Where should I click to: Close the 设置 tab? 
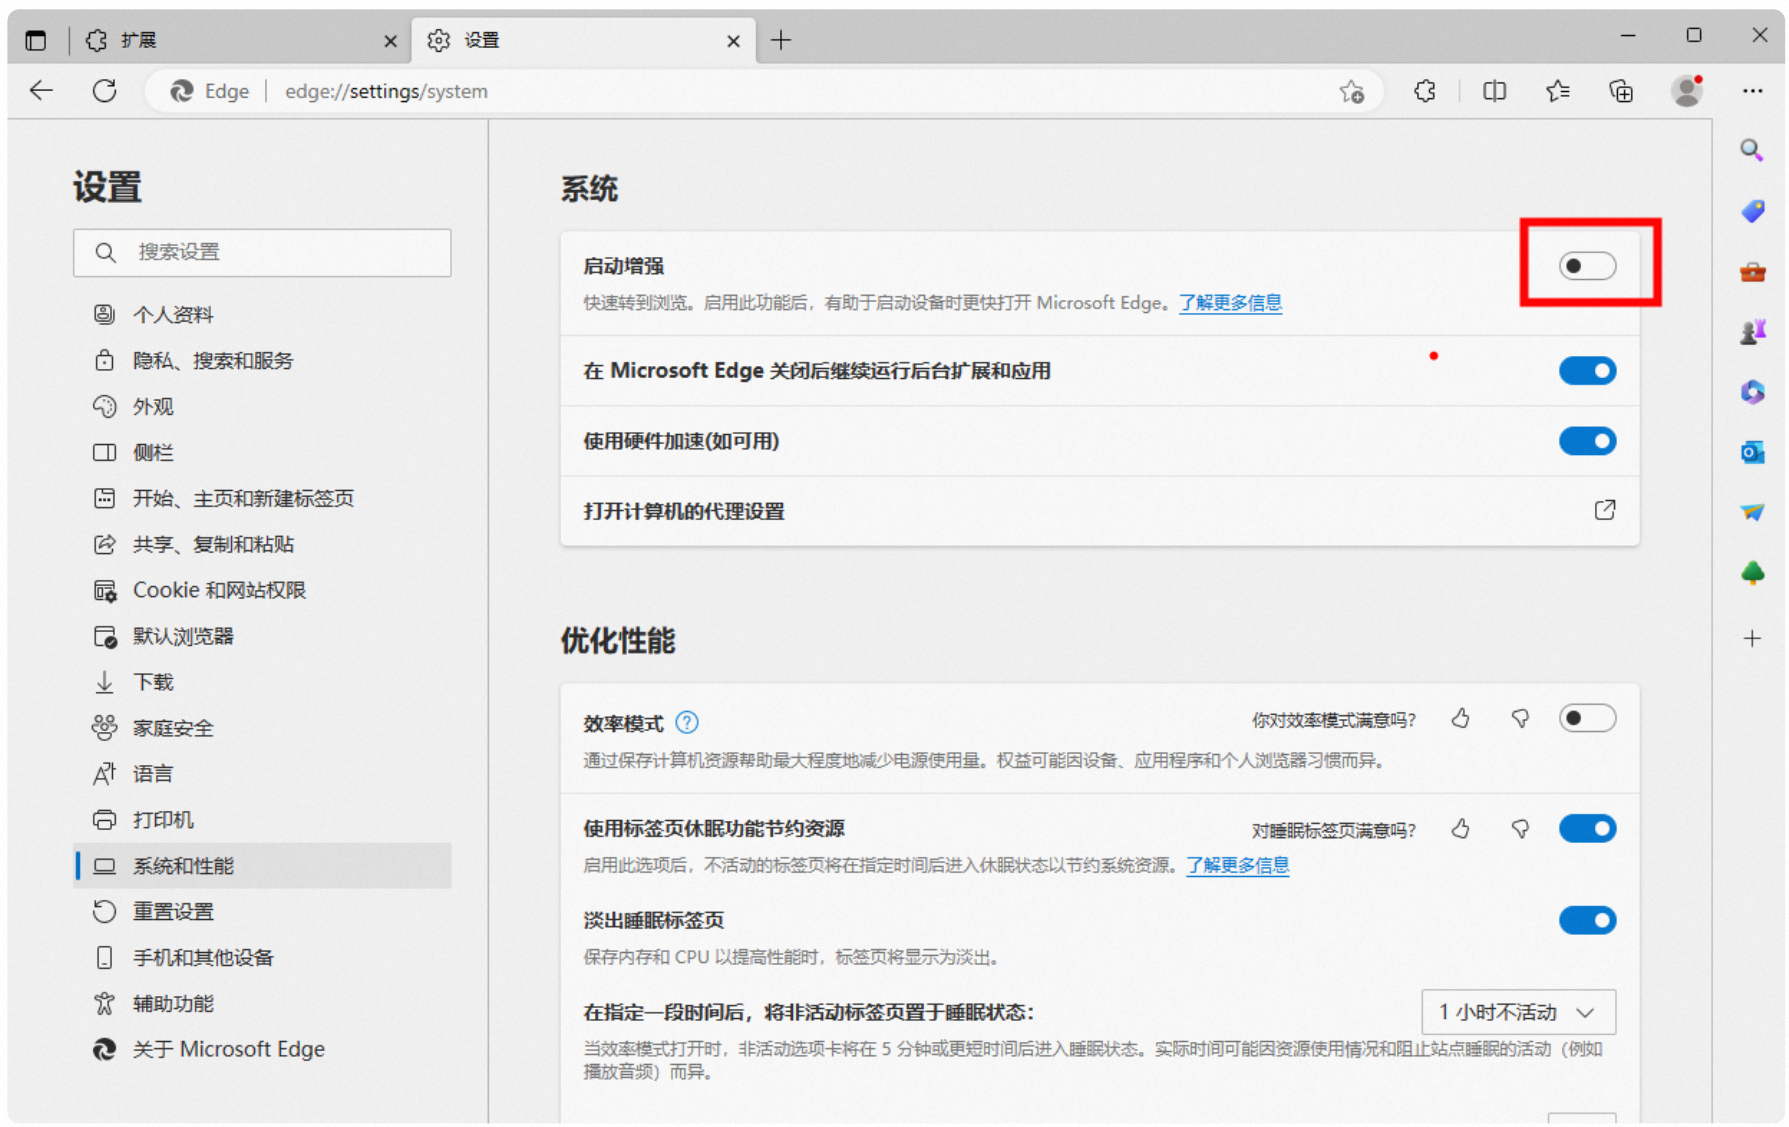tap(733, 41)
